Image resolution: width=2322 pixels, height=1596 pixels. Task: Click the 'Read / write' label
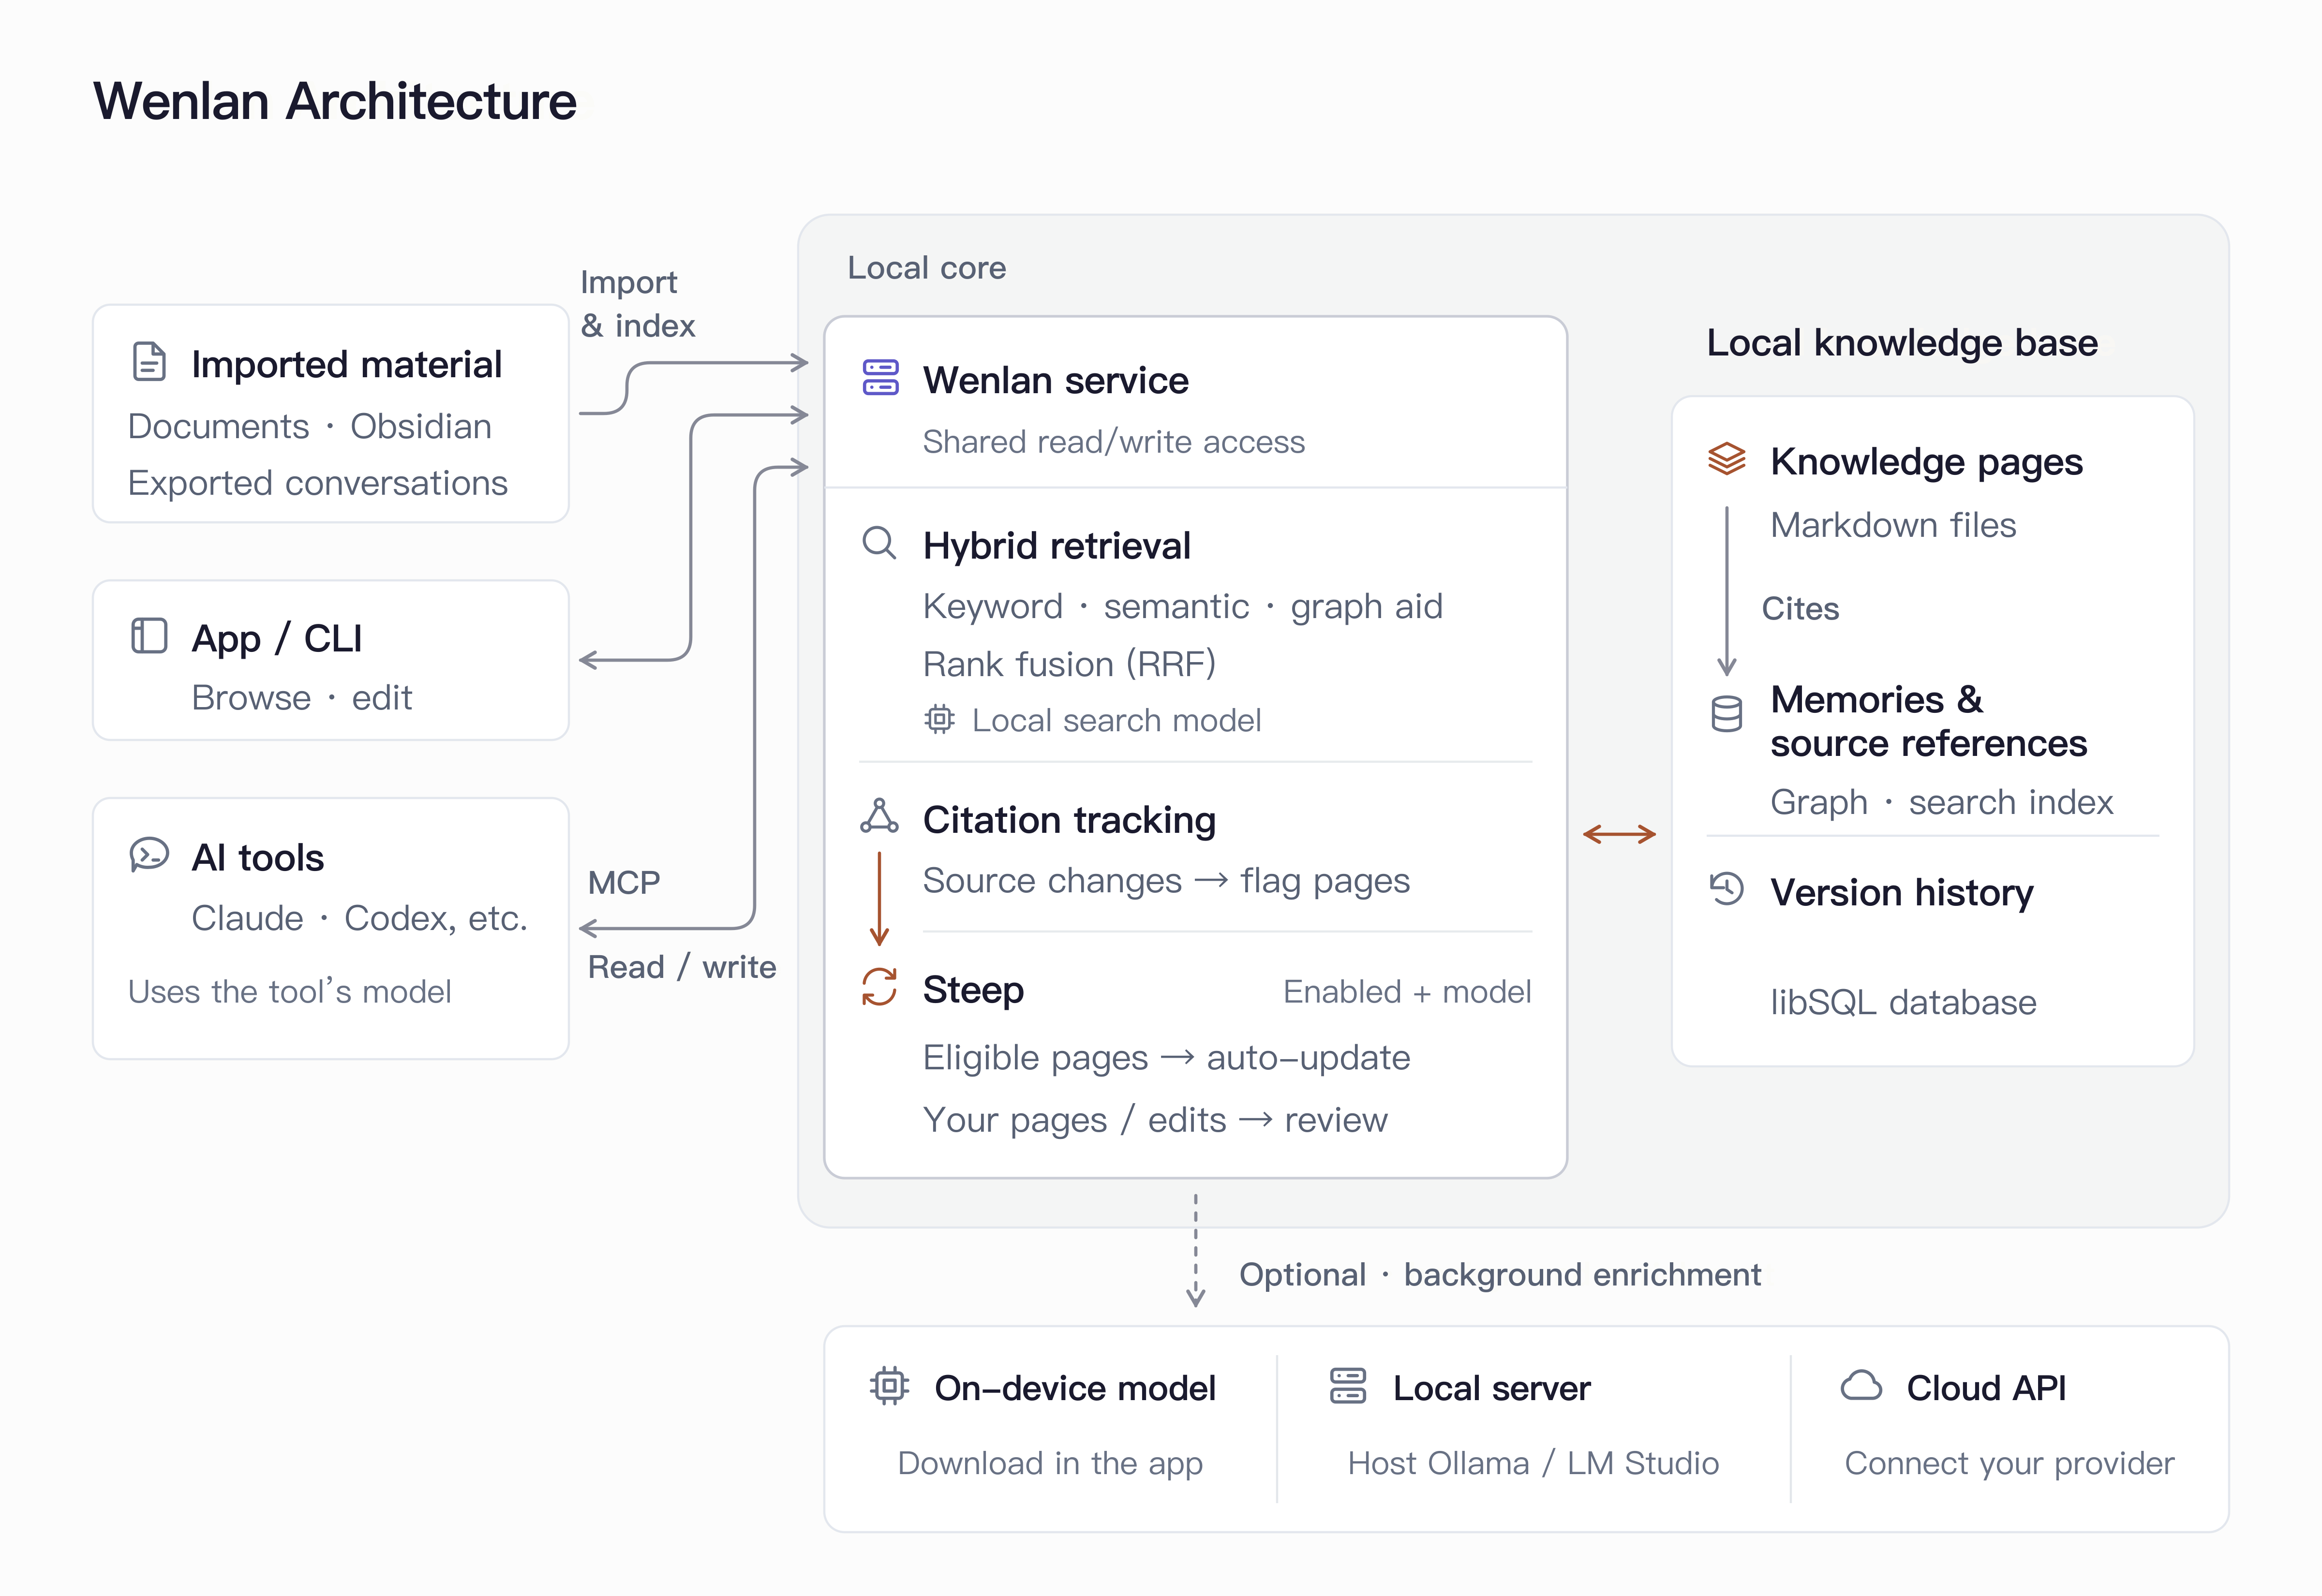coord(682,967)
